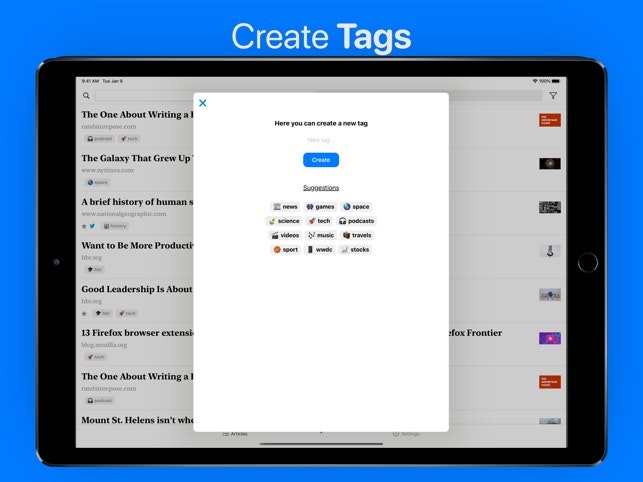Choose the space tag suggestion
Screen dimensions: 643x482
(x=356, y=207)
